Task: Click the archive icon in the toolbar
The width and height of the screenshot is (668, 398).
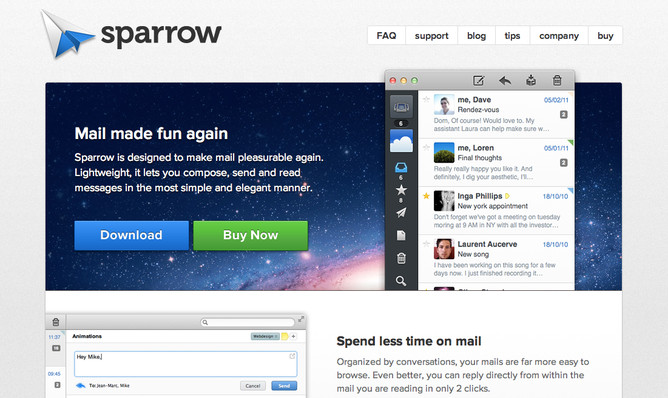Action: coord(531,80)
